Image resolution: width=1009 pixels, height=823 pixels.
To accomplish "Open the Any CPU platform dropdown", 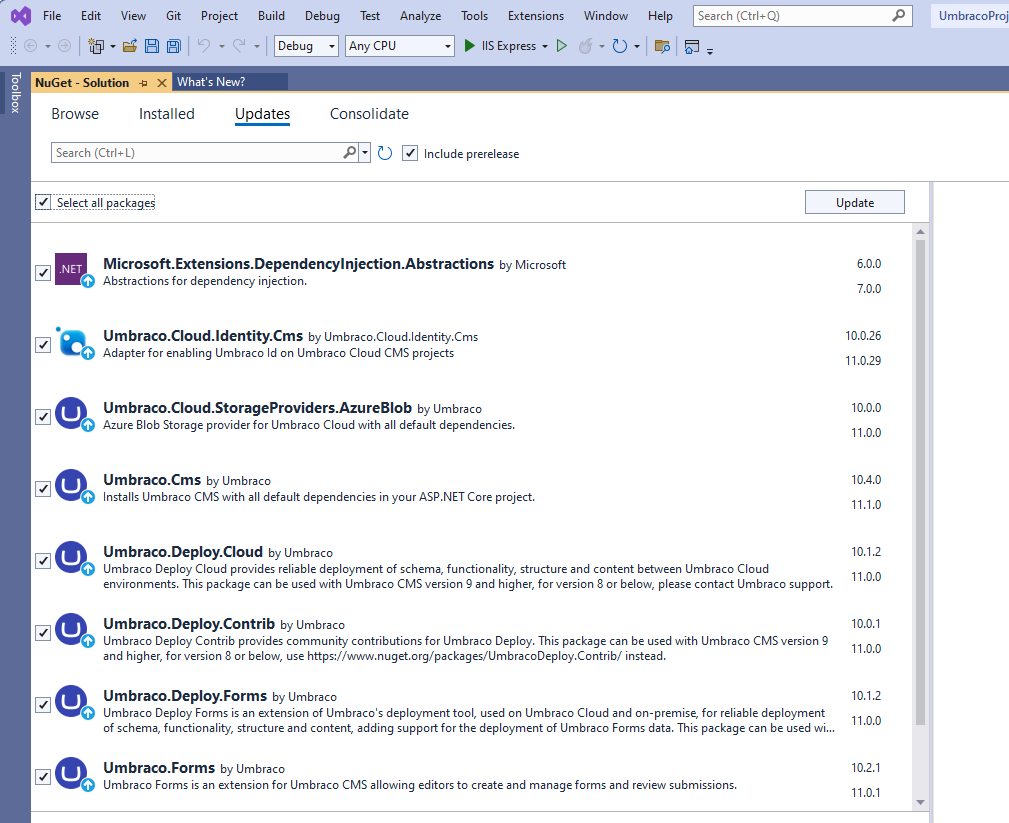I will click(x=400, y=46).
